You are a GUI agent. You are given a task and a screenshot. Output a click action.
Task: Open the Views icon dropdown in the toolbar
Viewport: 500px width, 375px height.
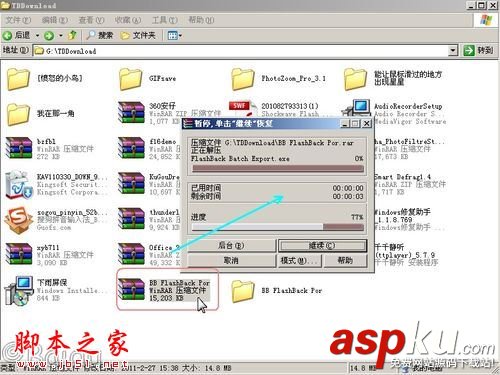click(175, 35)
